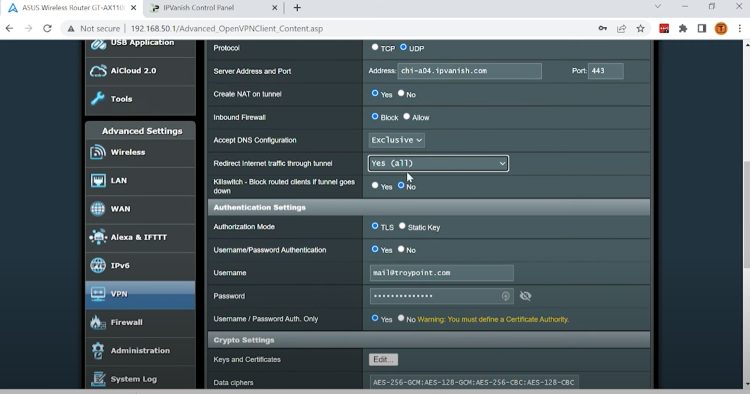
Task: Open the IPv6 settings icon
Action: [98, 265]
